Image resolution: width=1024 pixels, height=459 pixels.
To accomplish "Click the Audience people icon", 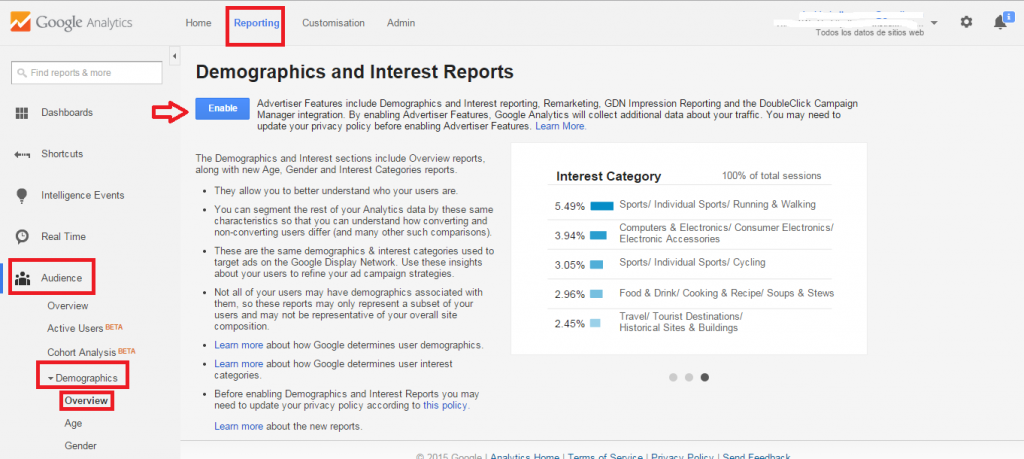I will 22,278.
